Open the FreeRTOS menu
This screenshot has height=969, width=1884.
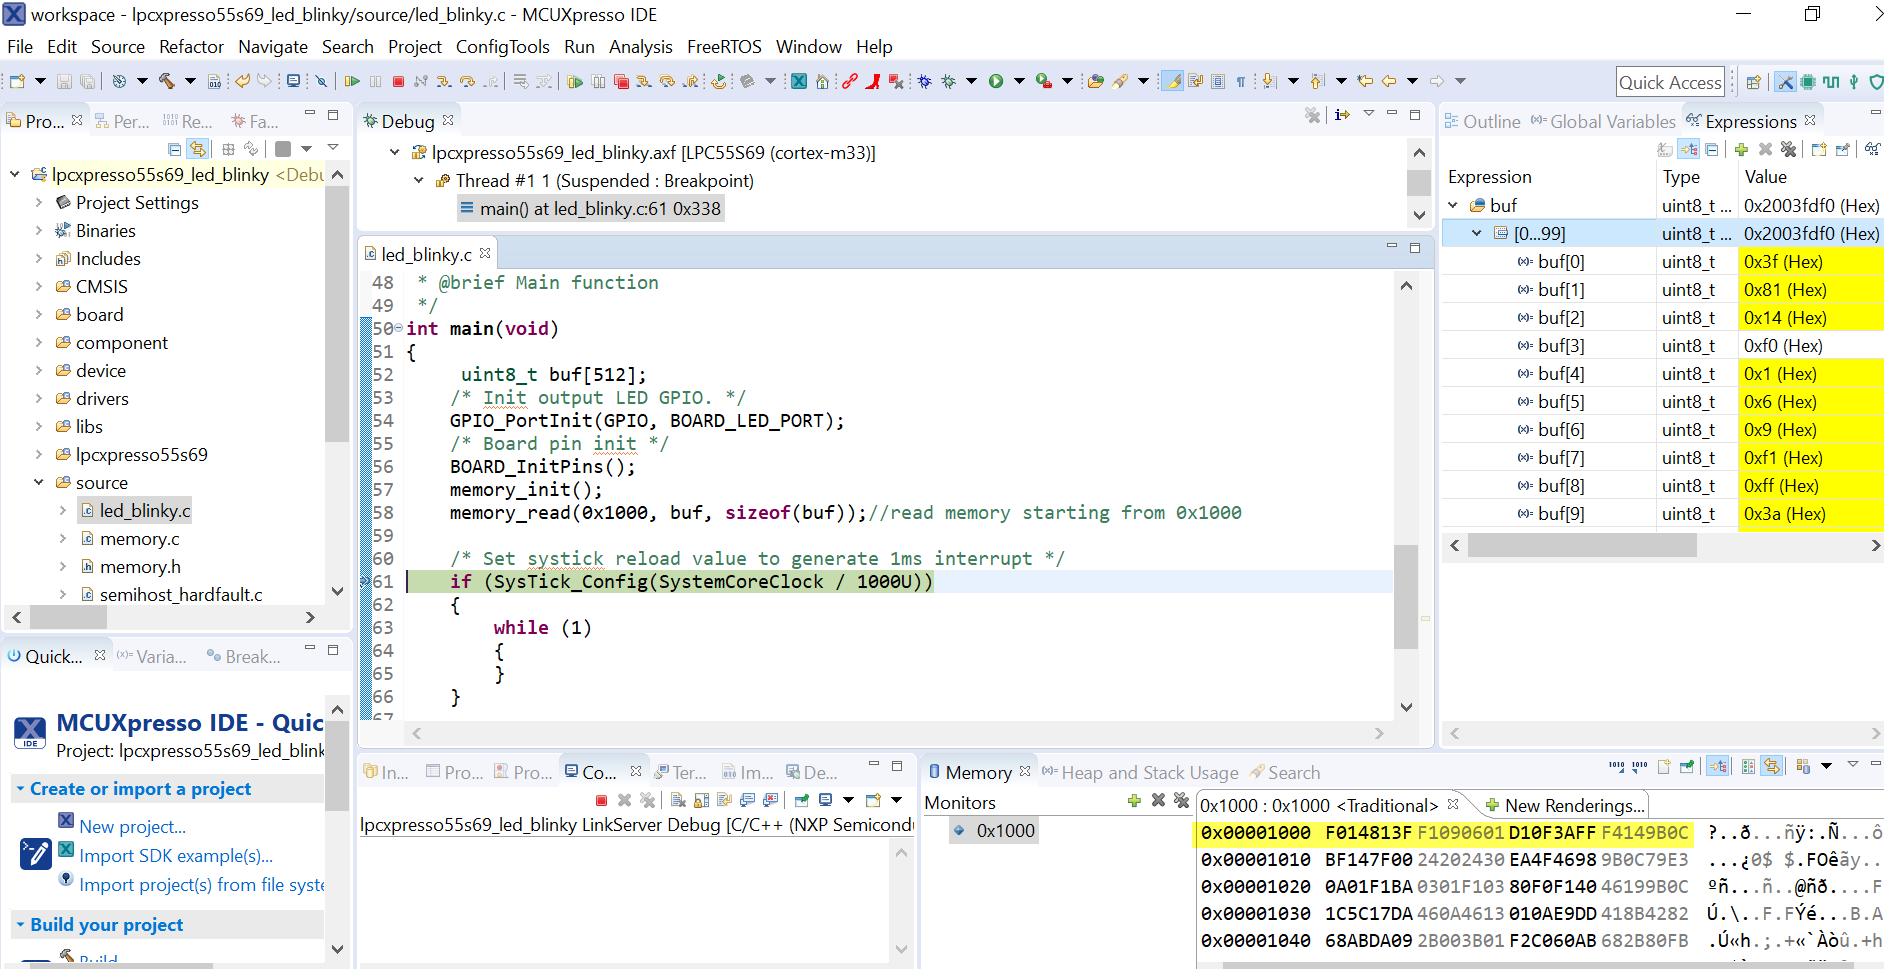pos(724,46)
